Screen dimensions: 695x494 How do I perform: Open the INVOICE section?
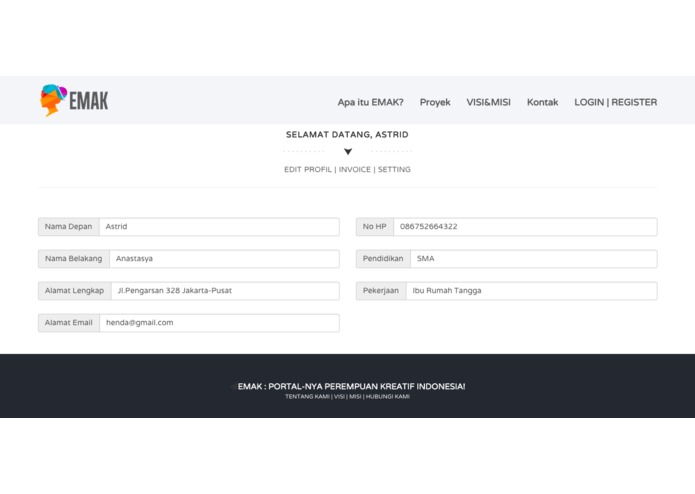pyautogui.click(x=355, y=169)
